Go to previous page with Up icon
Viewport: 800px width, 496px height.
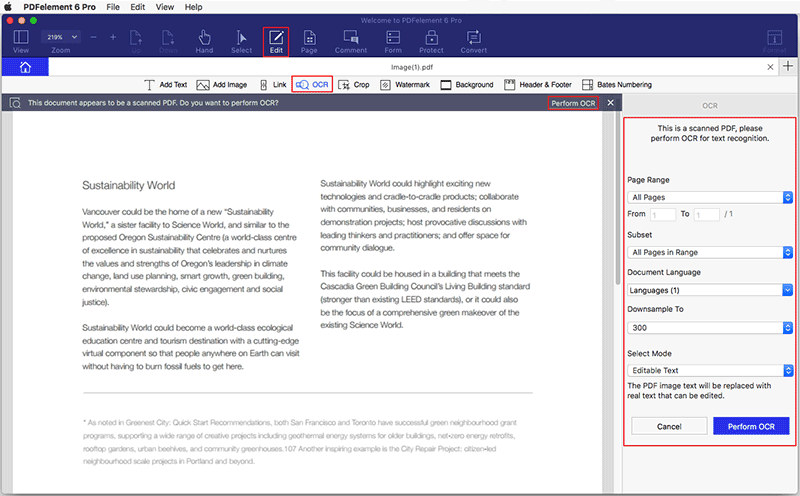136,41
